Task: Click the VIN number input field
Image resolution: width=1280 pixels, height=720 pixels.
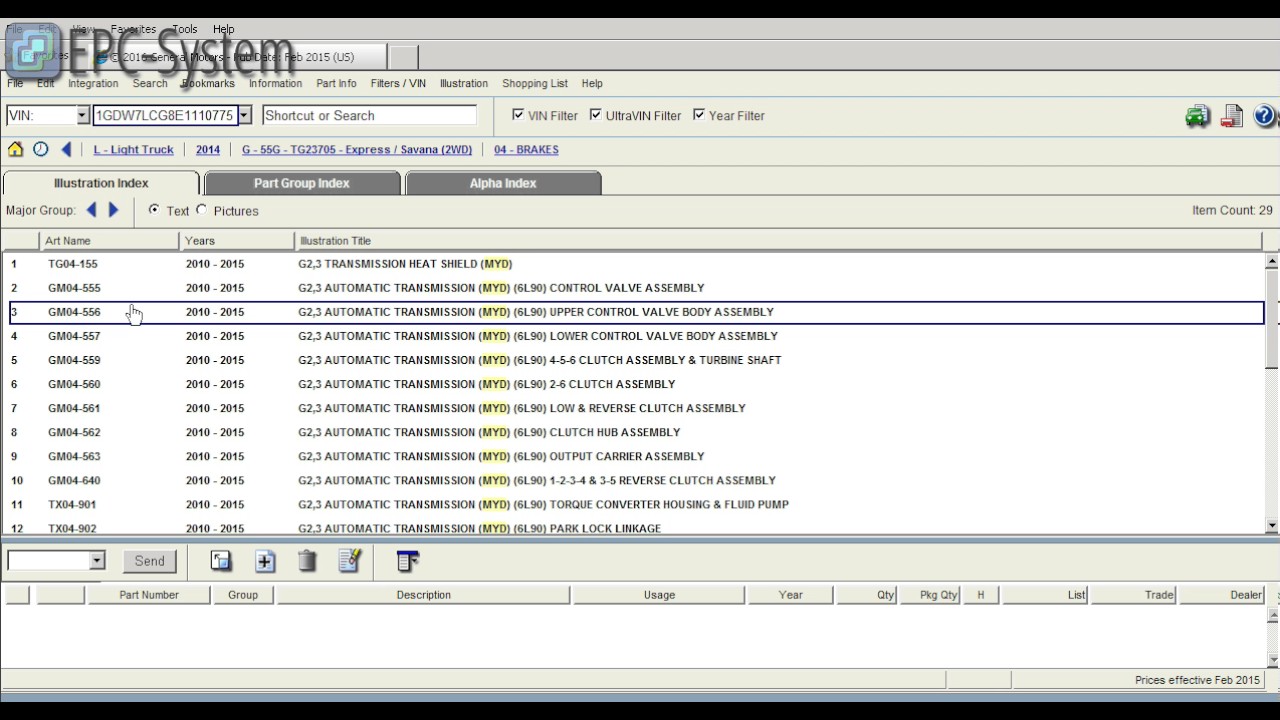Action: click(164, 115)
